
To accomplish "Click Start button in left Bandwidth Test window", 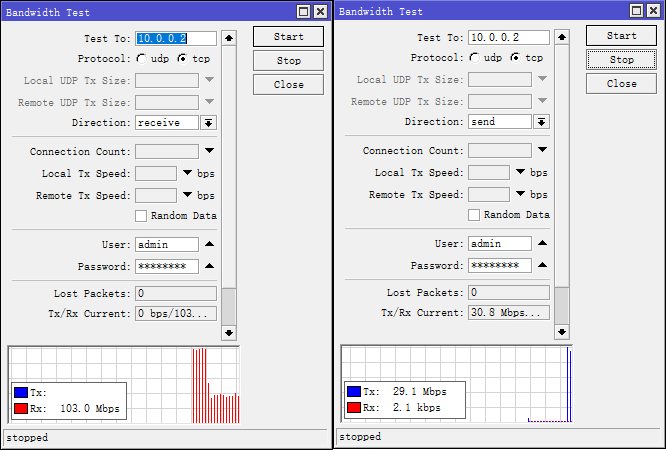I will point(288,37).
